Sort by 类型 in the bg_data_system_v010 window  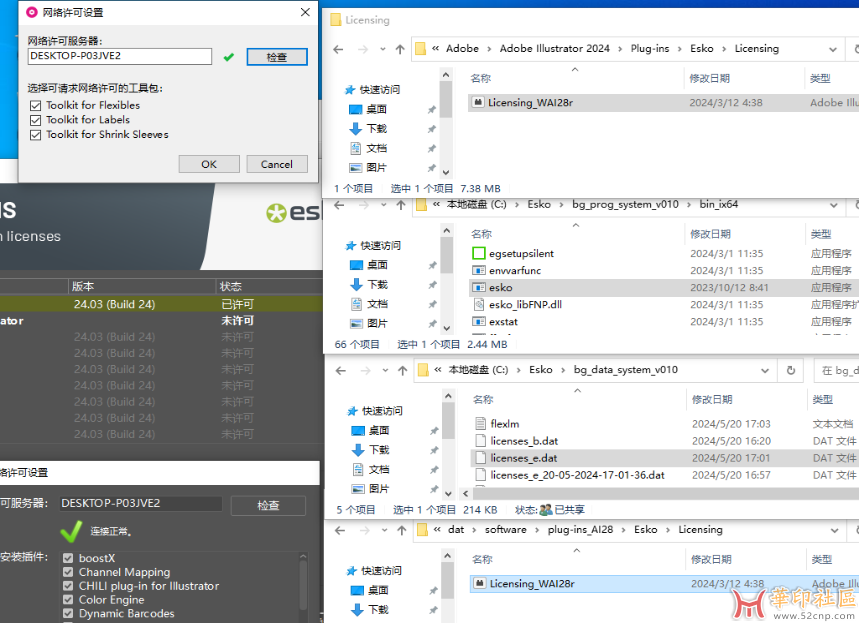point(822,399)
